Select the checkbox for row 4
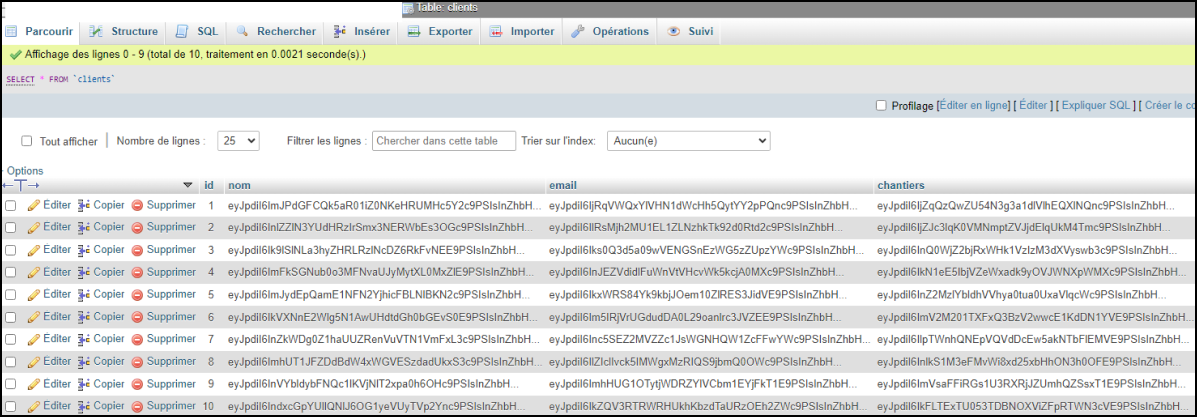 pos(10,272)
